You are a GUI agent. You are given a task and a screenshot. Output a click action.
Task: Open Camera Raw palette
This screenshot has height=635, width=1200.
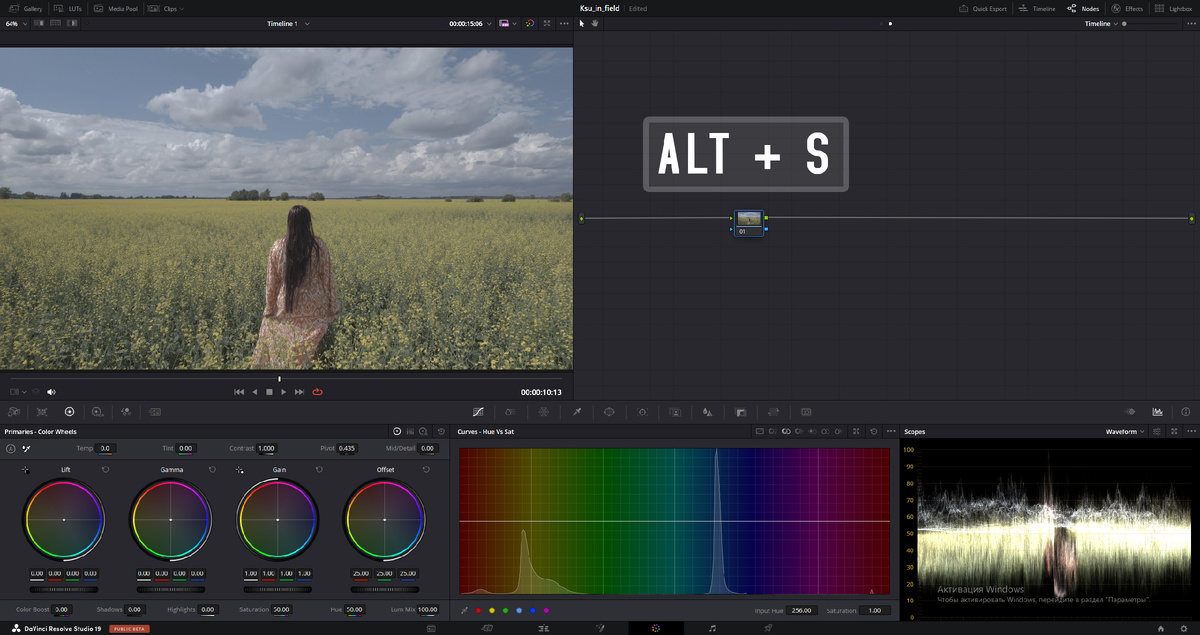[14, 411]
